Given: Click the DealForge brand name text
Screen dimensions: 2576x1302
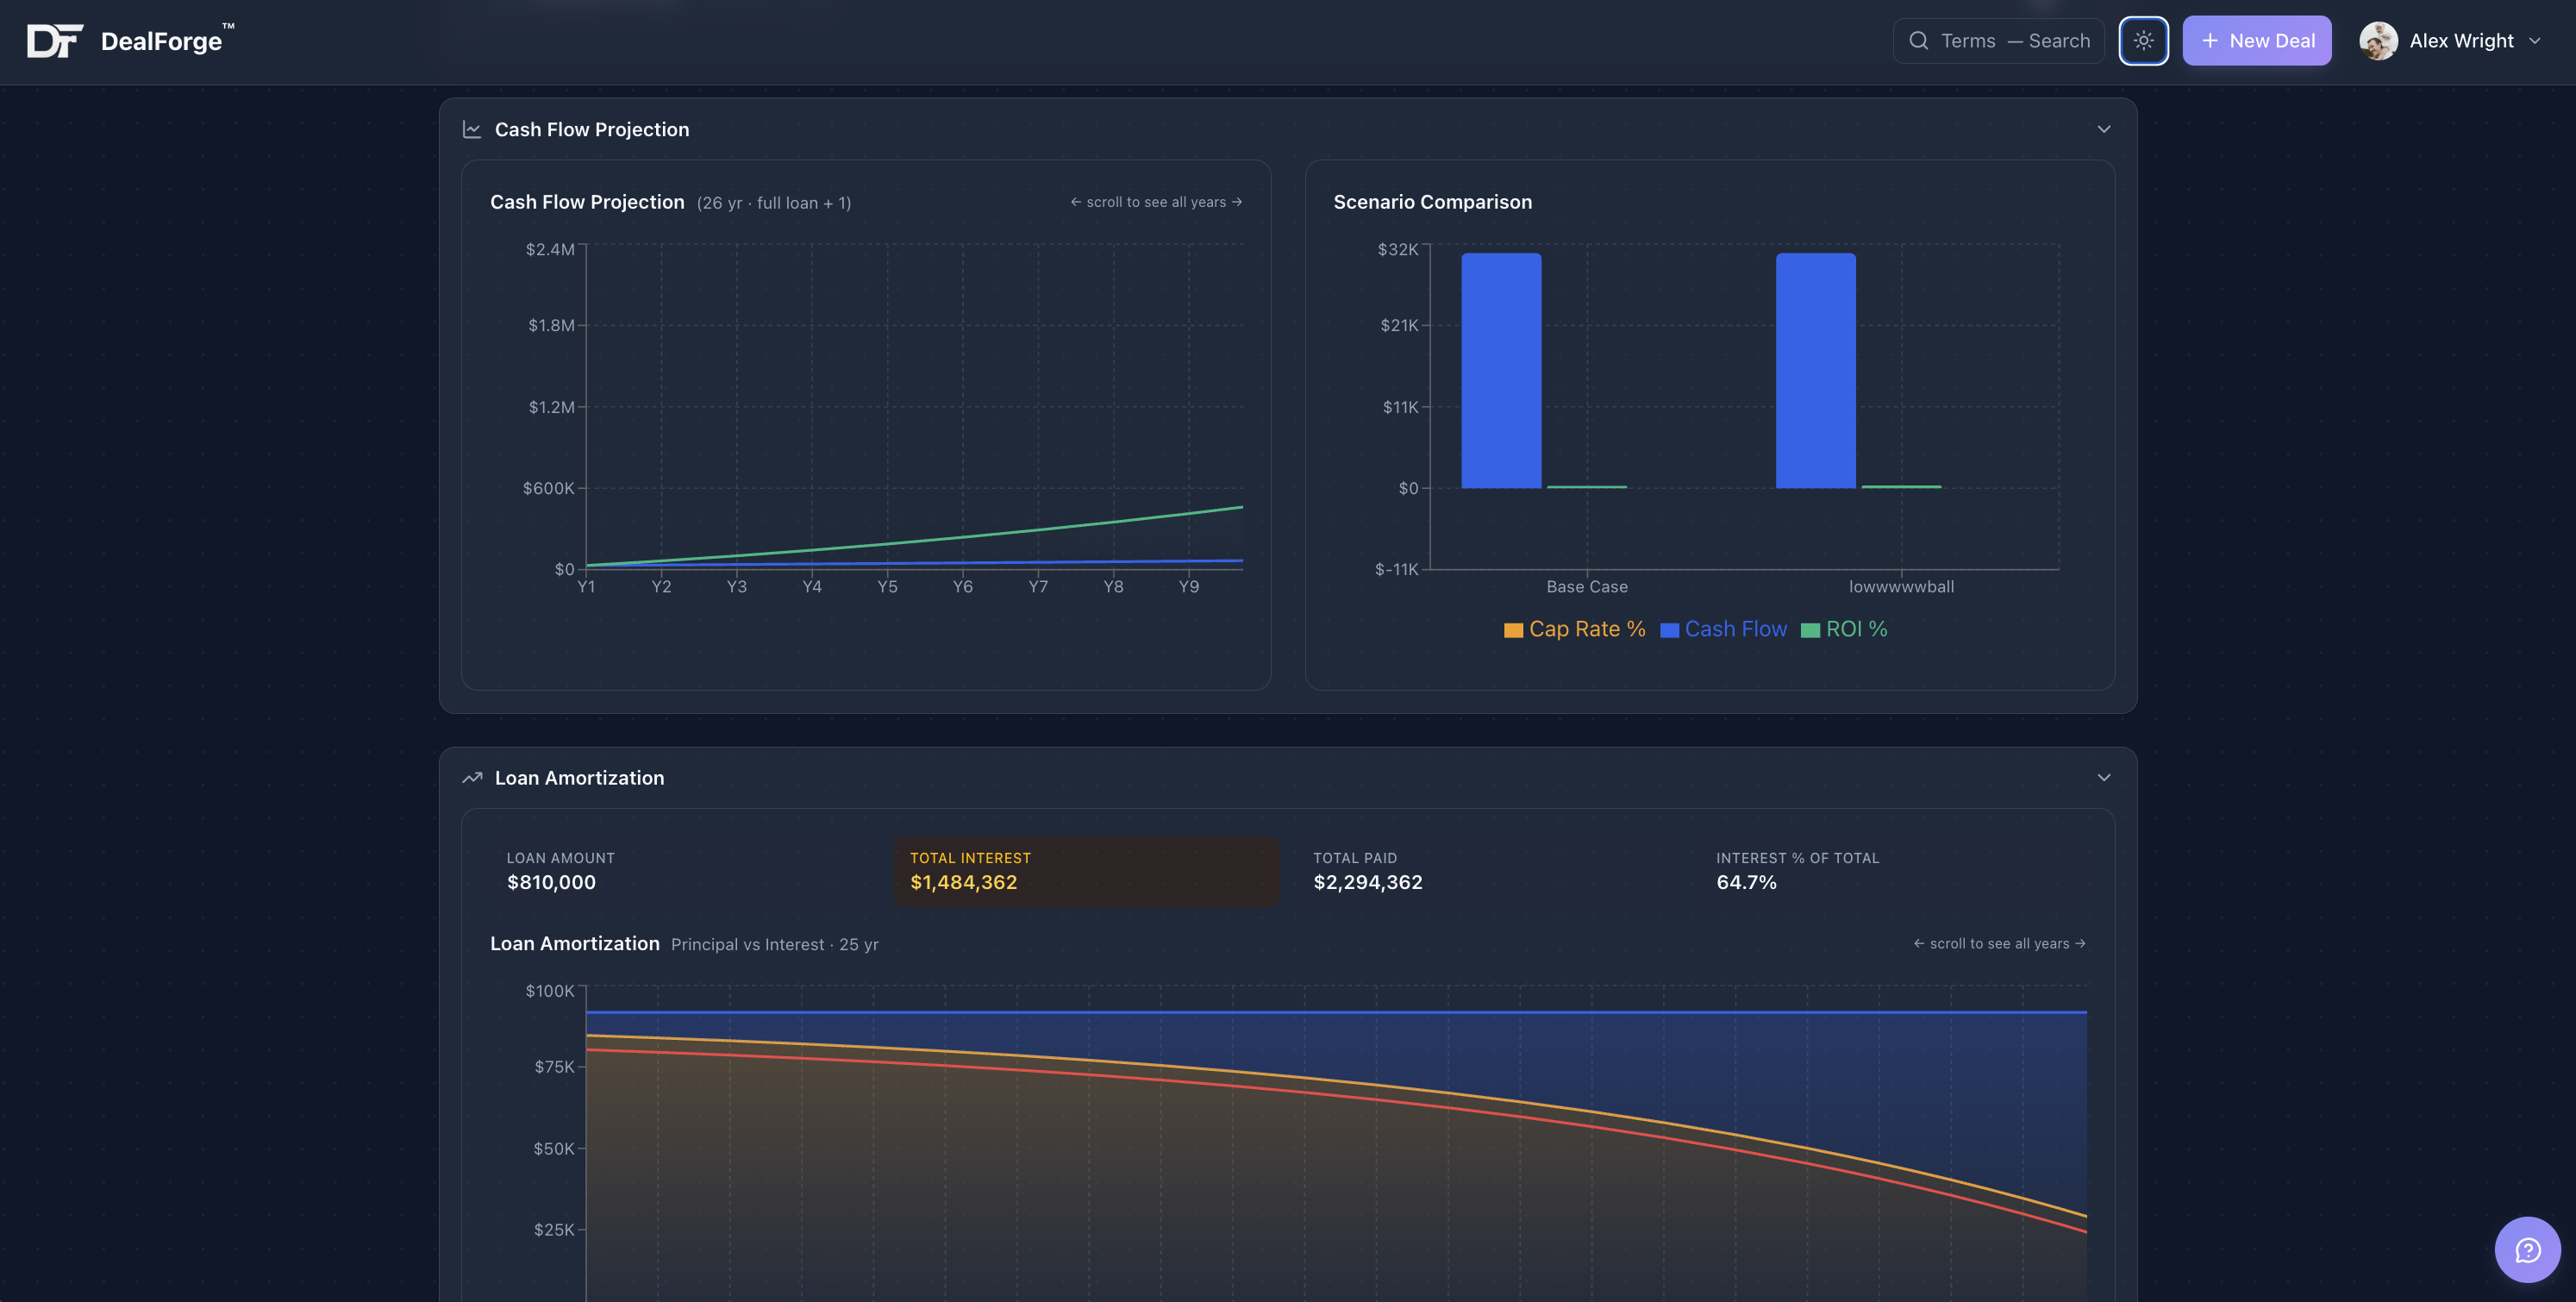Looking at the screenshot, I should point(161,41).
